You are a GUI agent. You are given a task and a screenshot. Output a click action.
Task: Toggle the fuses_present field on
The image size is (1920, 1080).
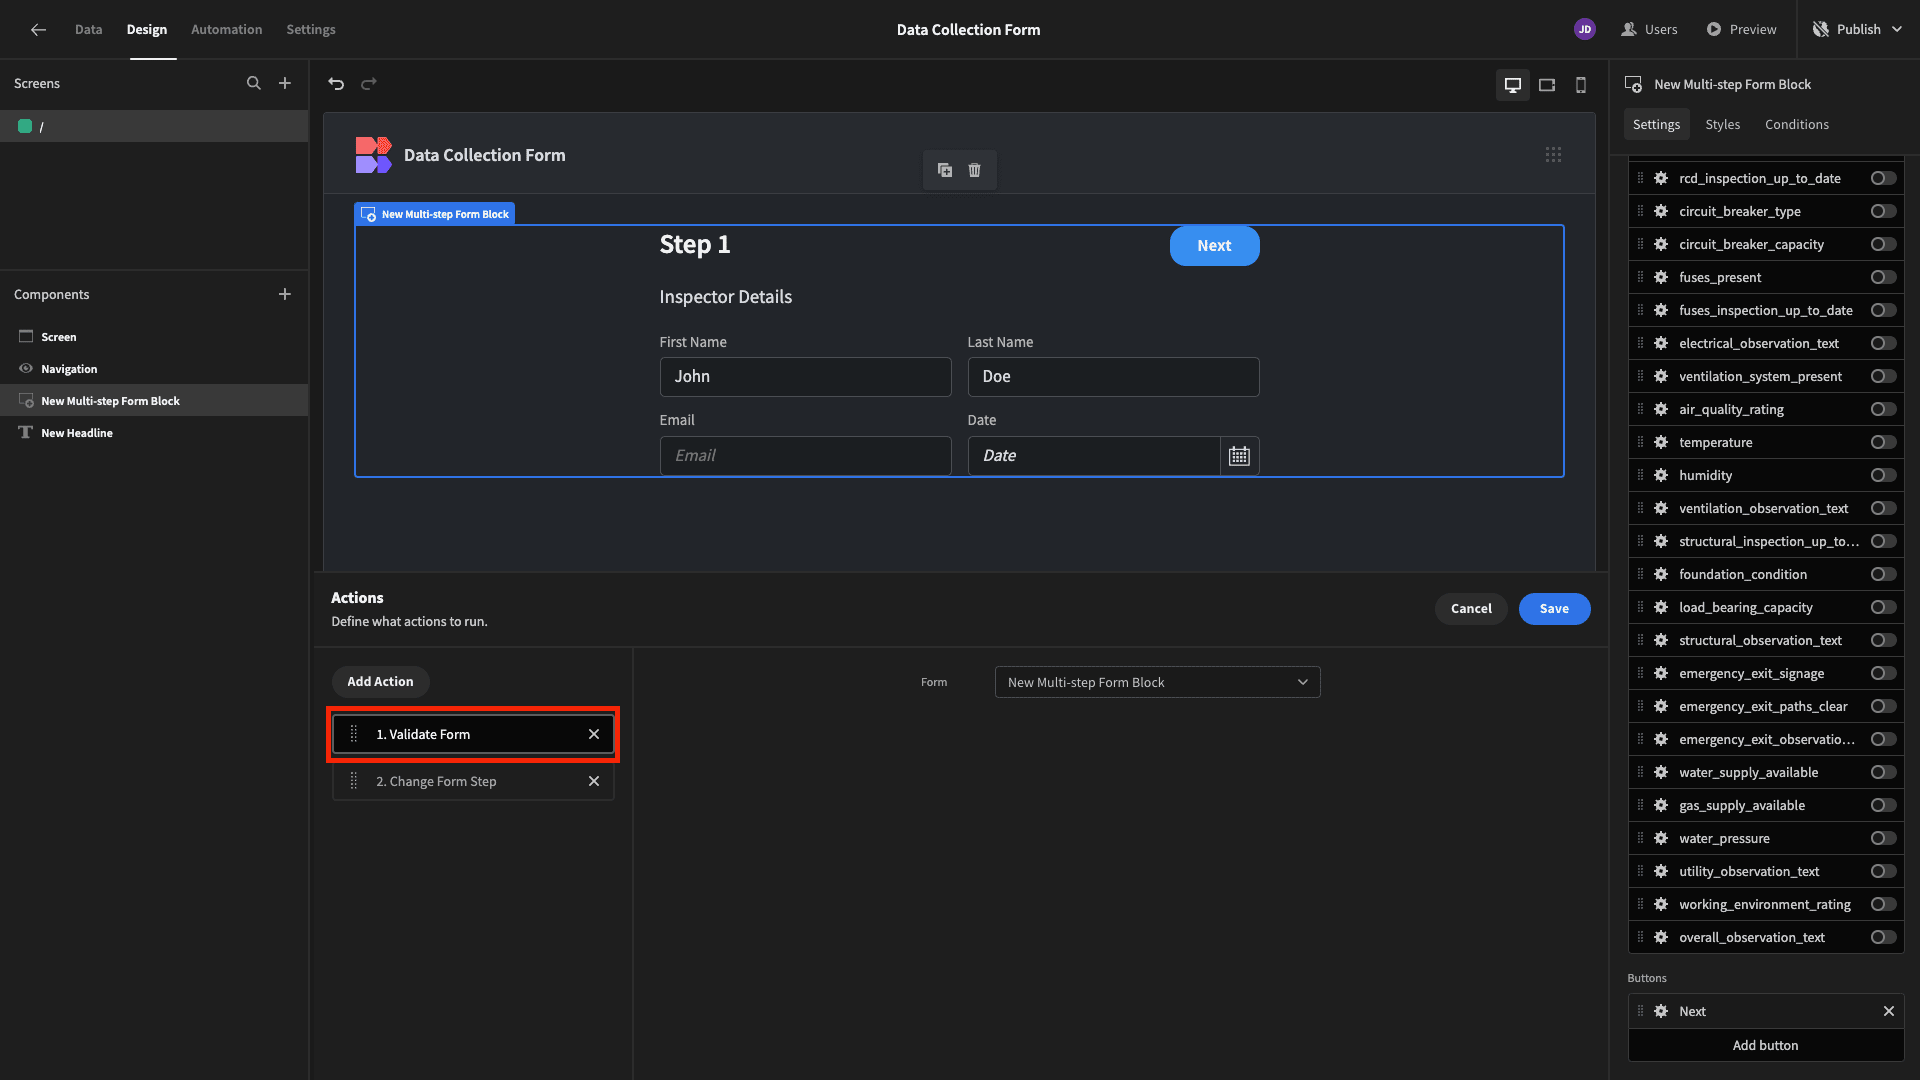point(1883,277)
